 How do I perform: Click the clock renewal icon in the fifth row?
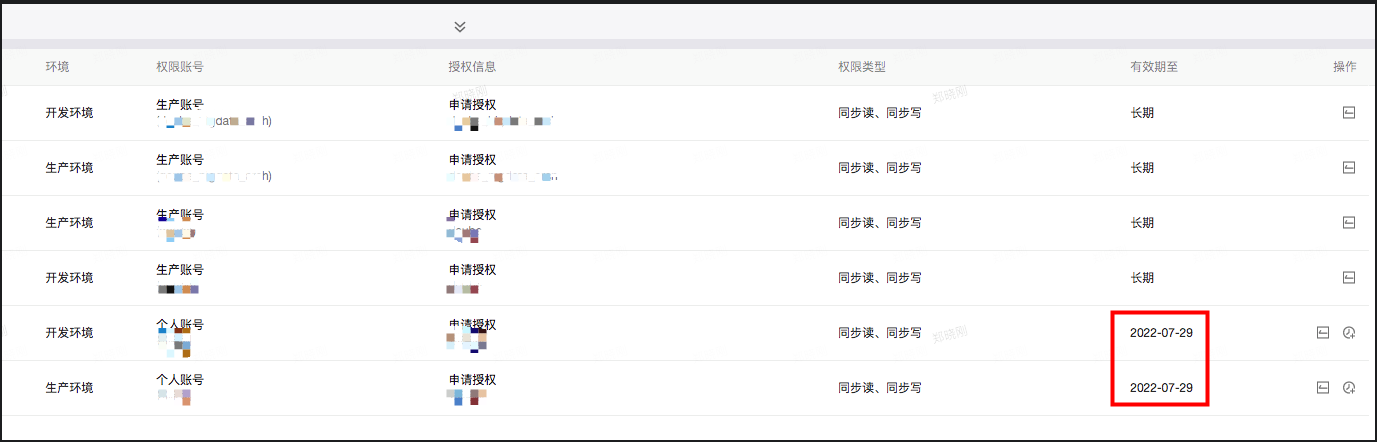[1348, 333]
